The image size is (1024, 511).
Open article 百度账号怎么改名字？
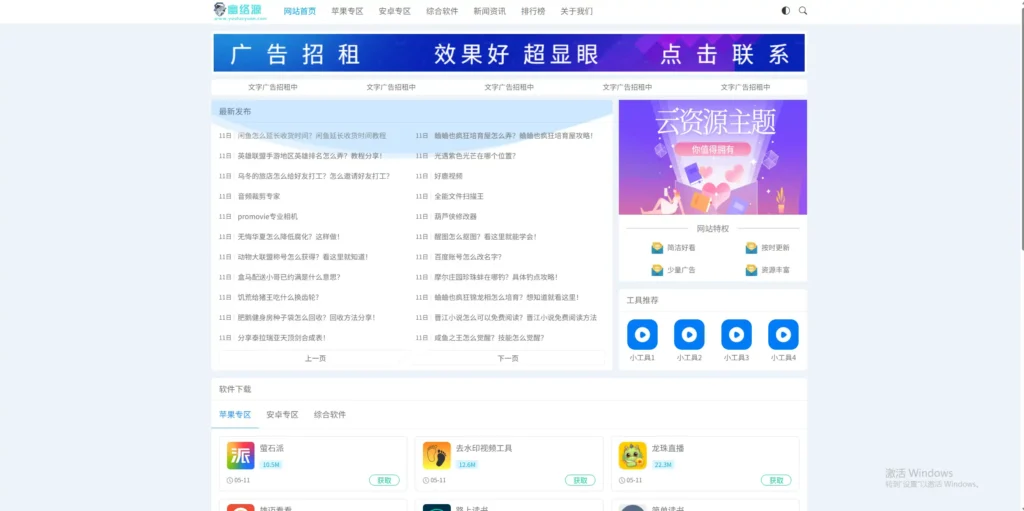click(x=468, y=257)
